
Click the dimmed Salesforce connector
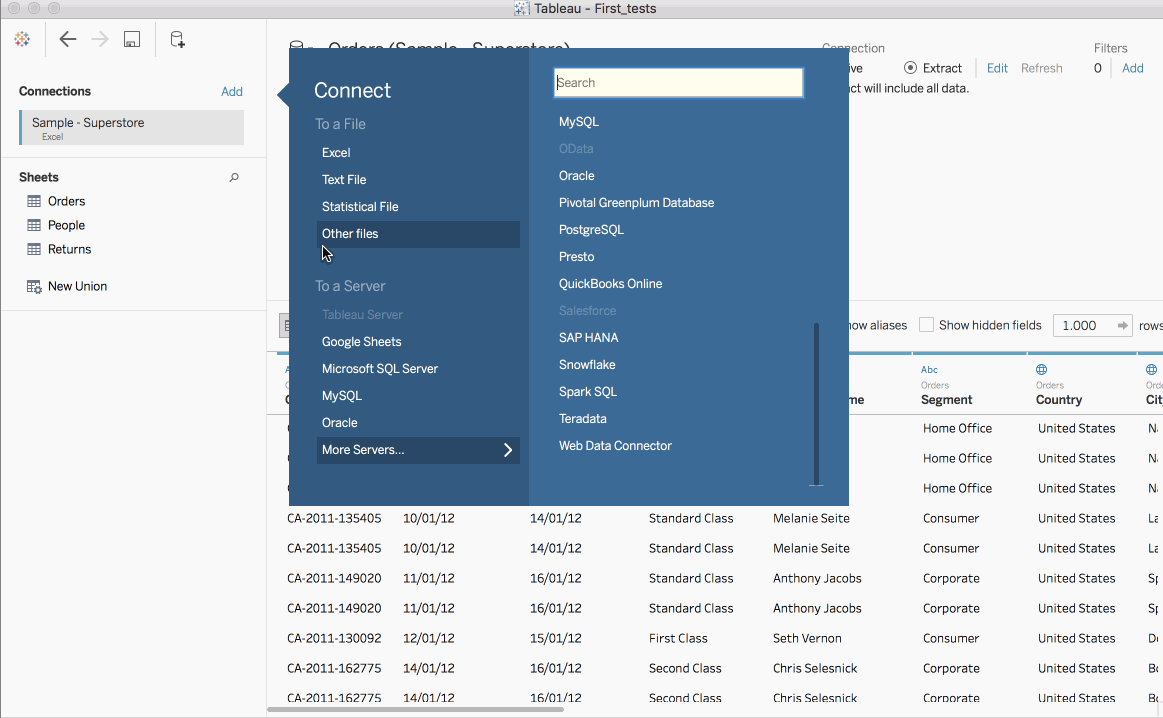coord(587,311)
